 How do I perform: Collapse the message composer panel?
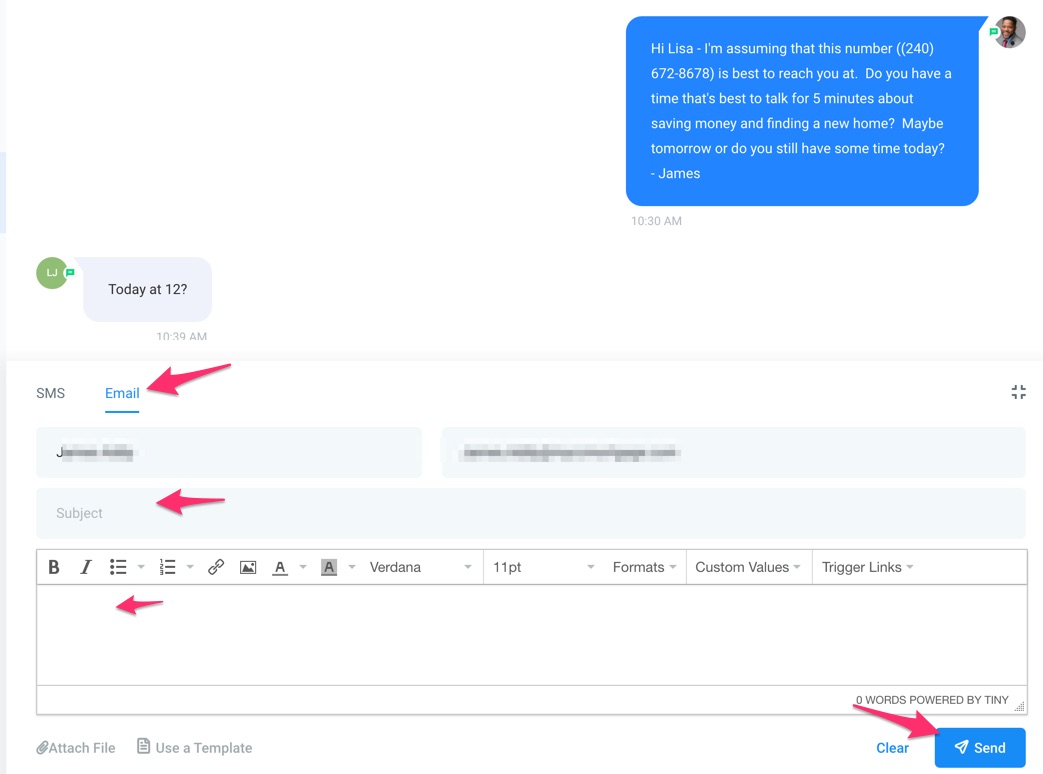pos(1018,392)
